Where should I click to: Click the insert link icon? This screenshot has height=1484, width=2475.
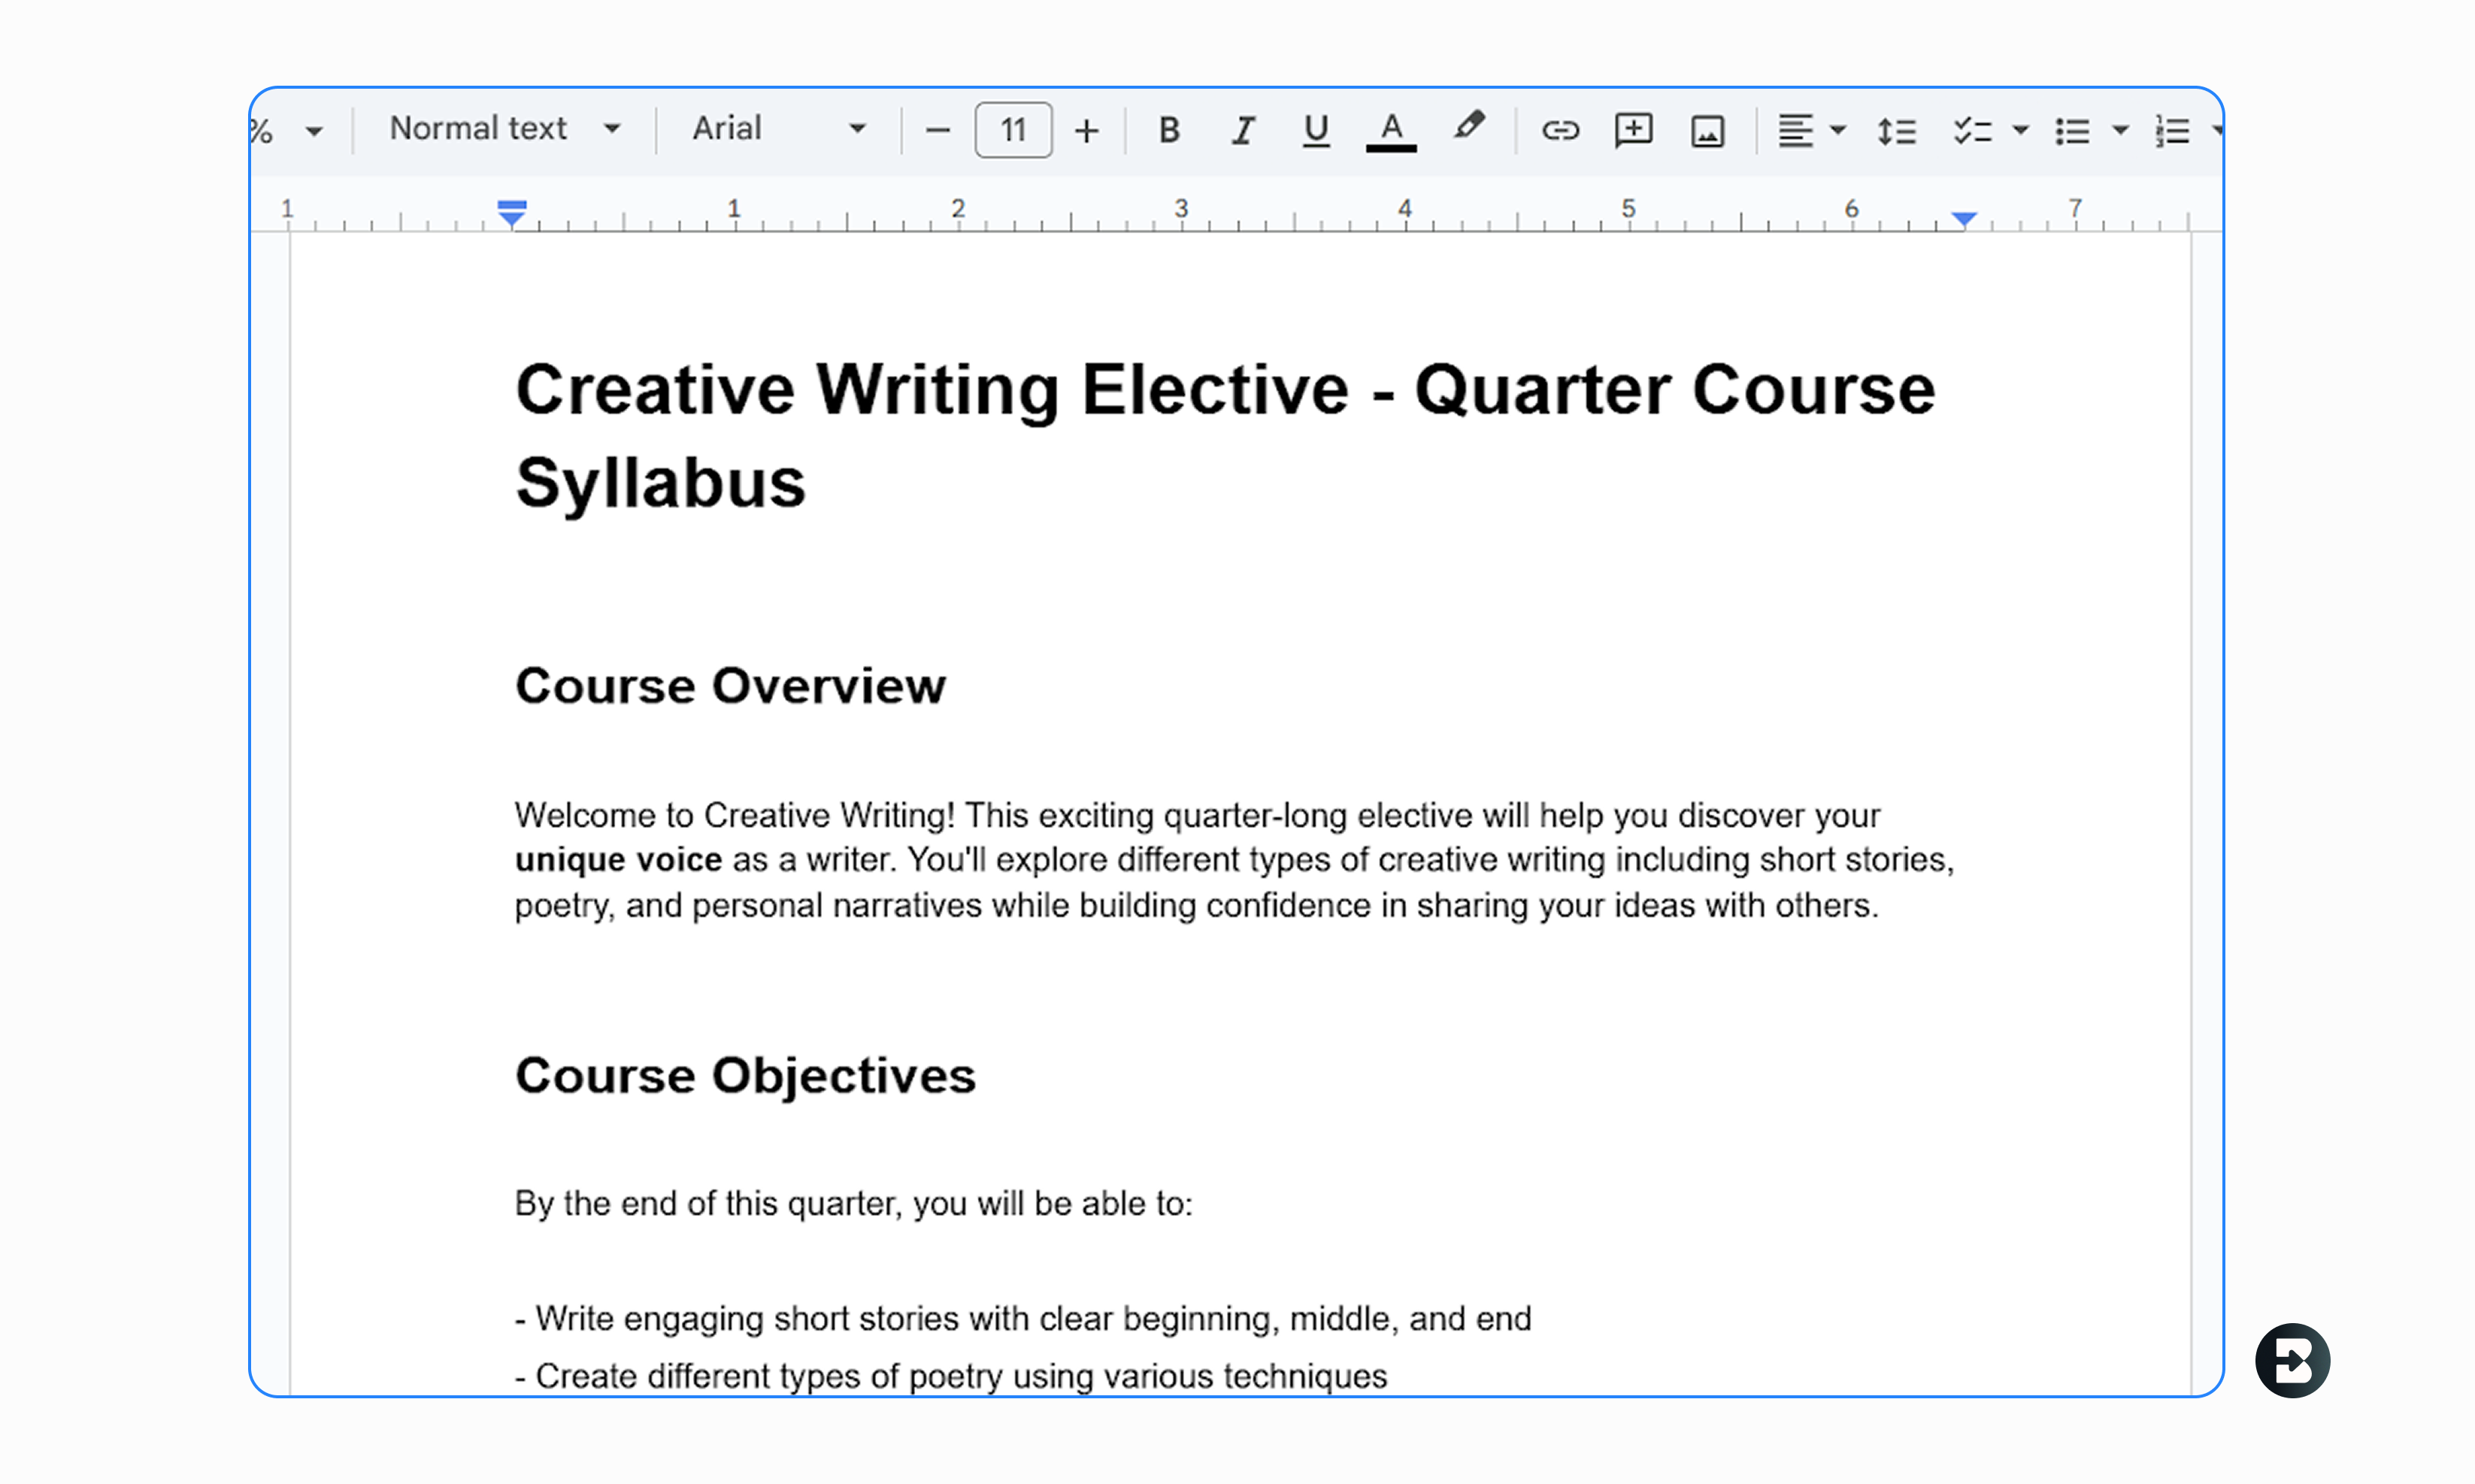1559,130
